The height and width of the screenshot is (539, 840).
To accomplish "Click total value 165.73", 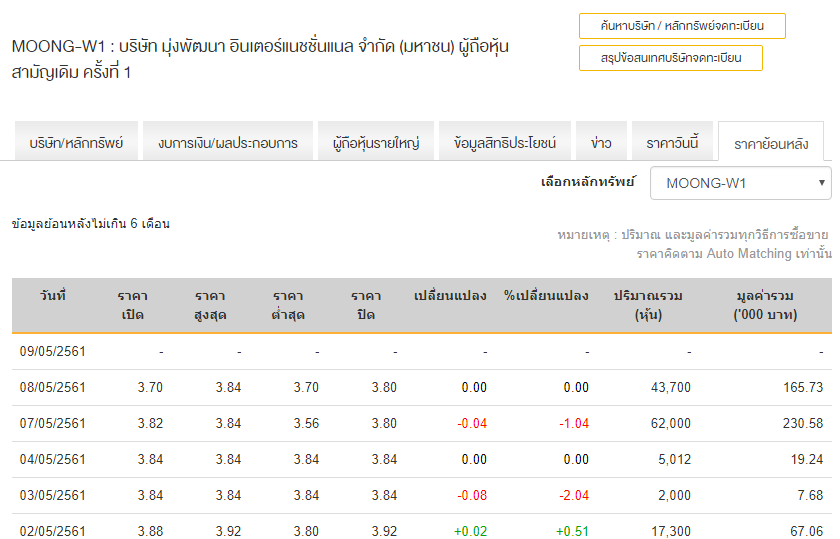I will 803,387.
